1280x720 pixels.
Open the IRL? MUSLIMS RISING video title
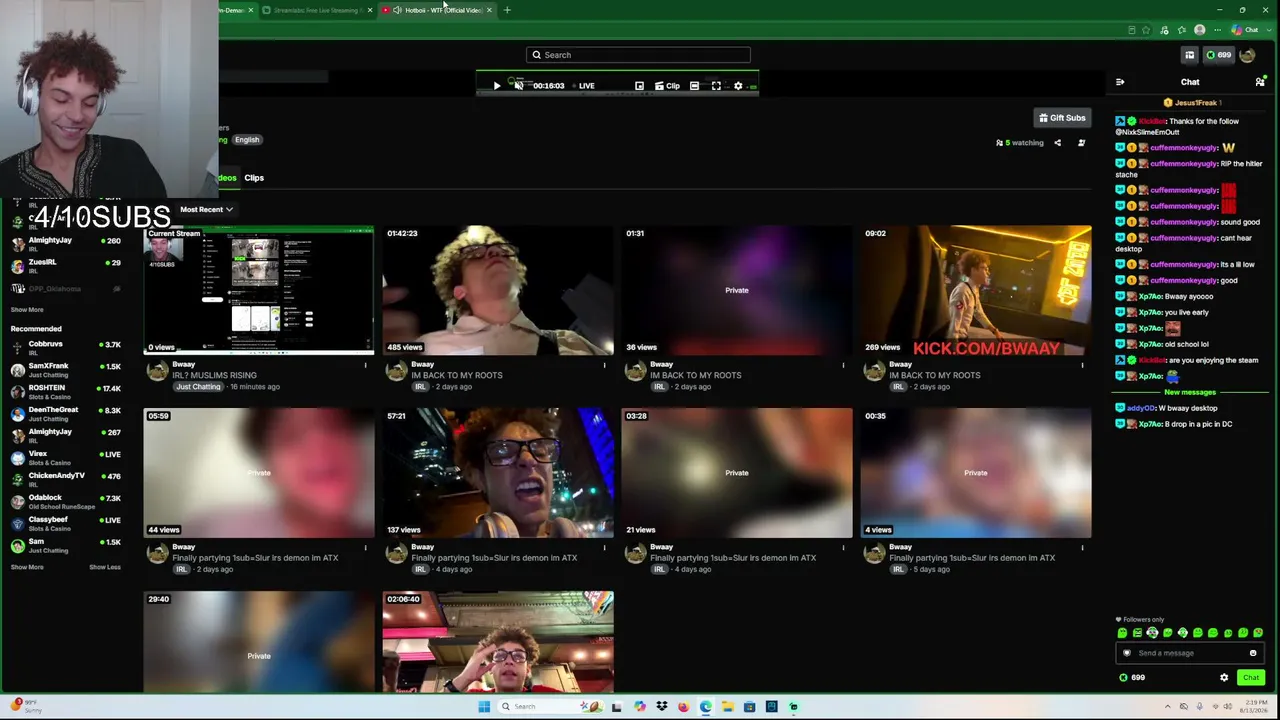[x=214, y=376]
